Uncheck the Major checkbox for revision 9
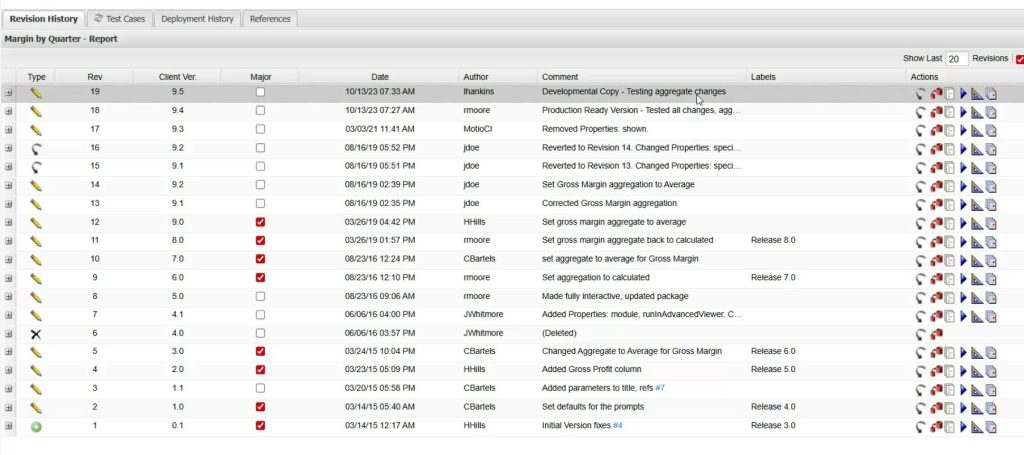Image resolution: width=1024 pixels, height=455 pixels. click(x=261, y=277)
